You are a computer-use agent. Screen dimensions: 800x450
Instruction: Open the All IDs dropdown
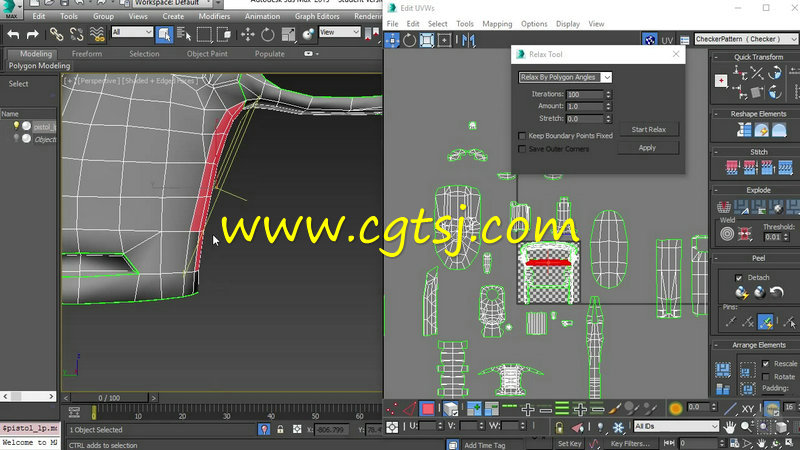(x=677, y=426)
